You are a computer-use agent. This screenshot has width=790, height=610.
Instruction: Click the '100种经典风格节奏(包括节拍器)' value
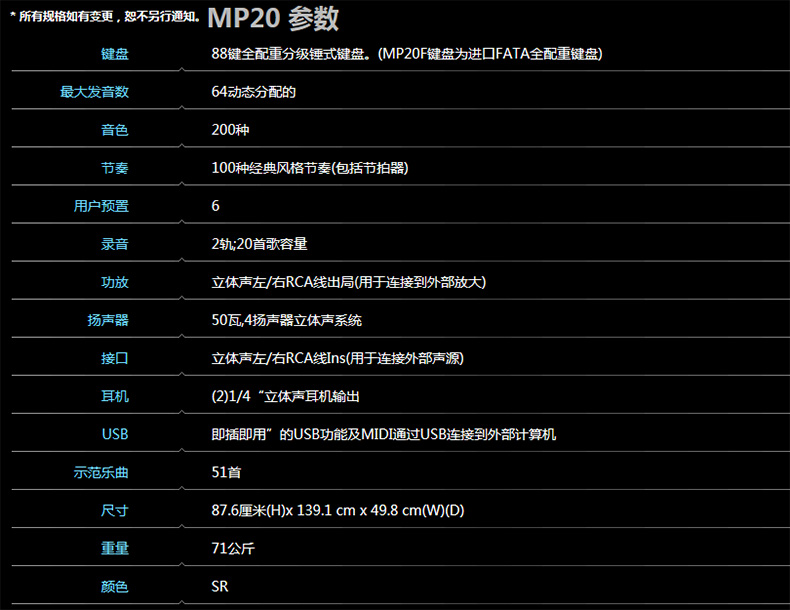pyautogui.click(x=310, y=168)
